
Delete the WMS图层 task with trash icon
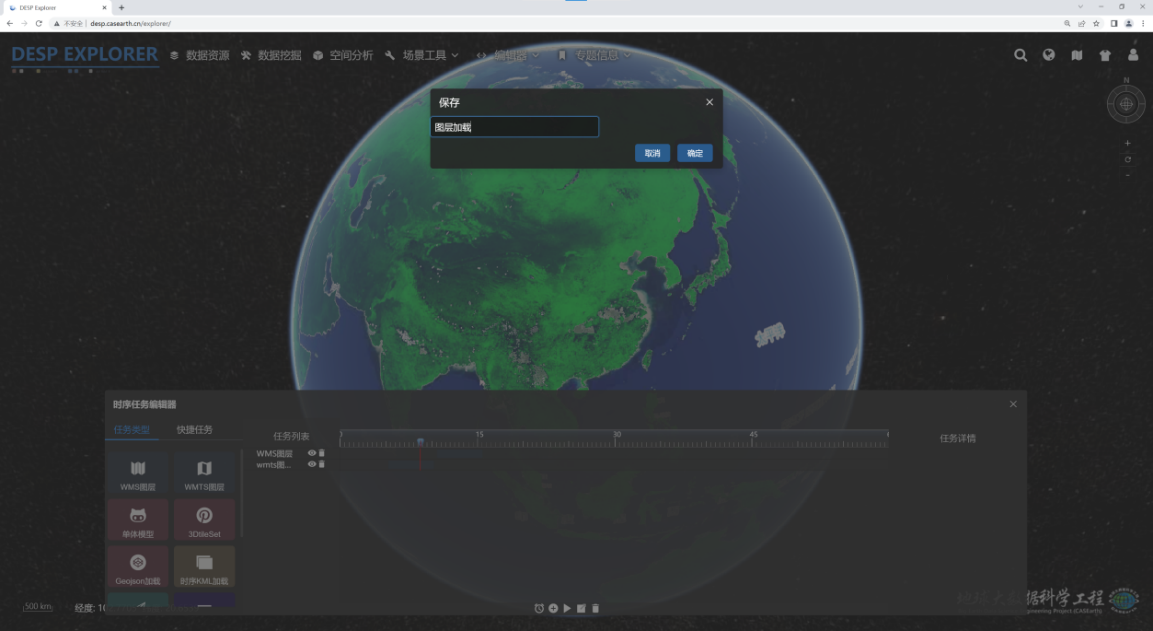[322, 453]
